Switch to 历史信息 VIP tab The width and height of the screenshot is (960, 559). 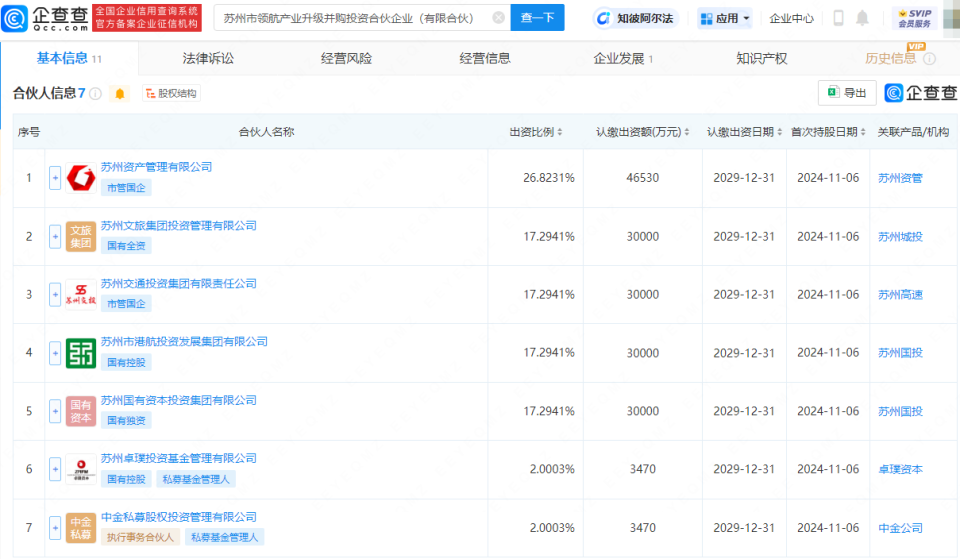point(891,59)
